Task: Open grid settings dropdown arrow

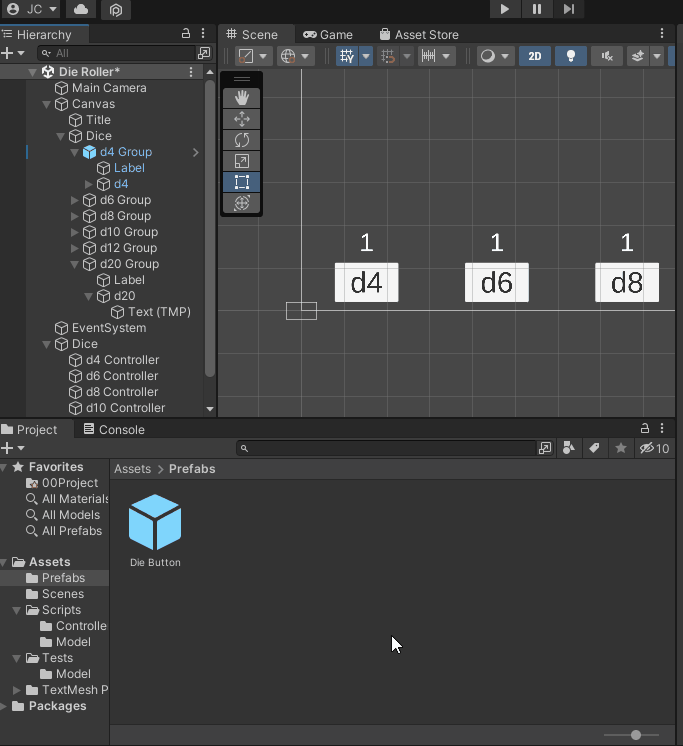Action: point(366,56)
